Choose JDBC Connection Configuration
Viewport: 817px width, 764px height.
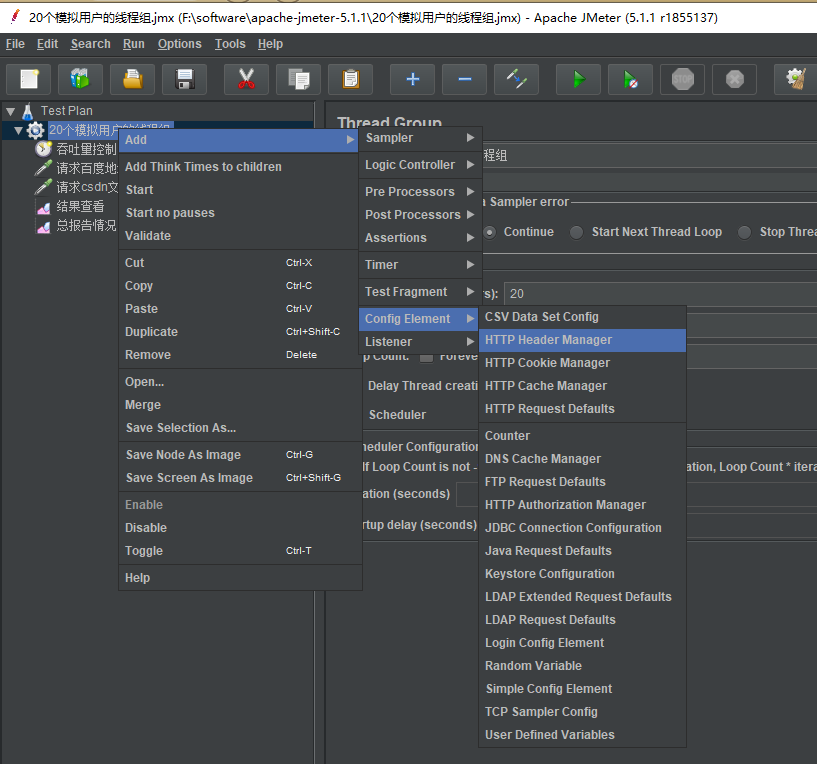pos(582,528)
